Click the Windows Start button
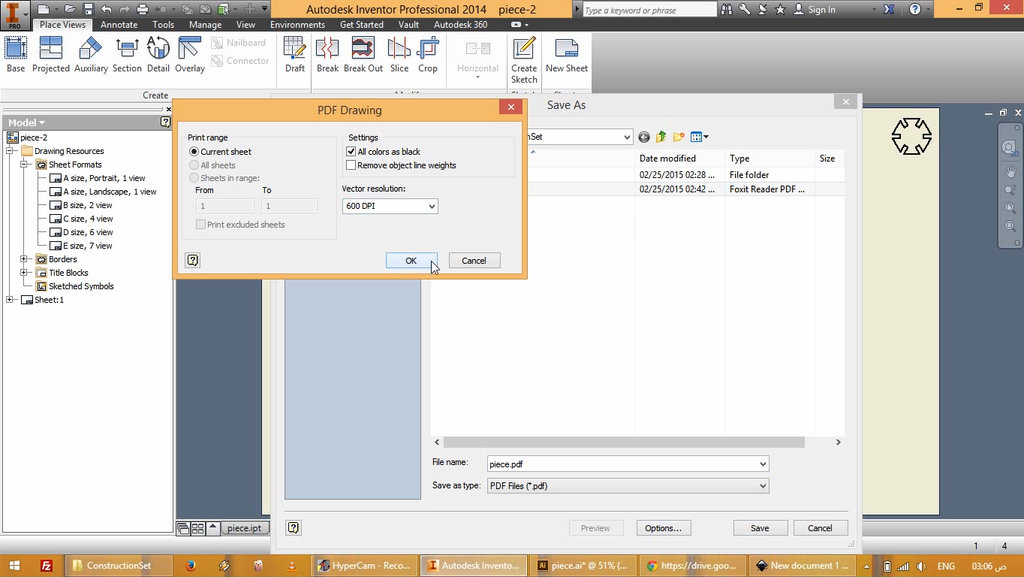This screenshot has height=577, width=1024. coord(14,565)
